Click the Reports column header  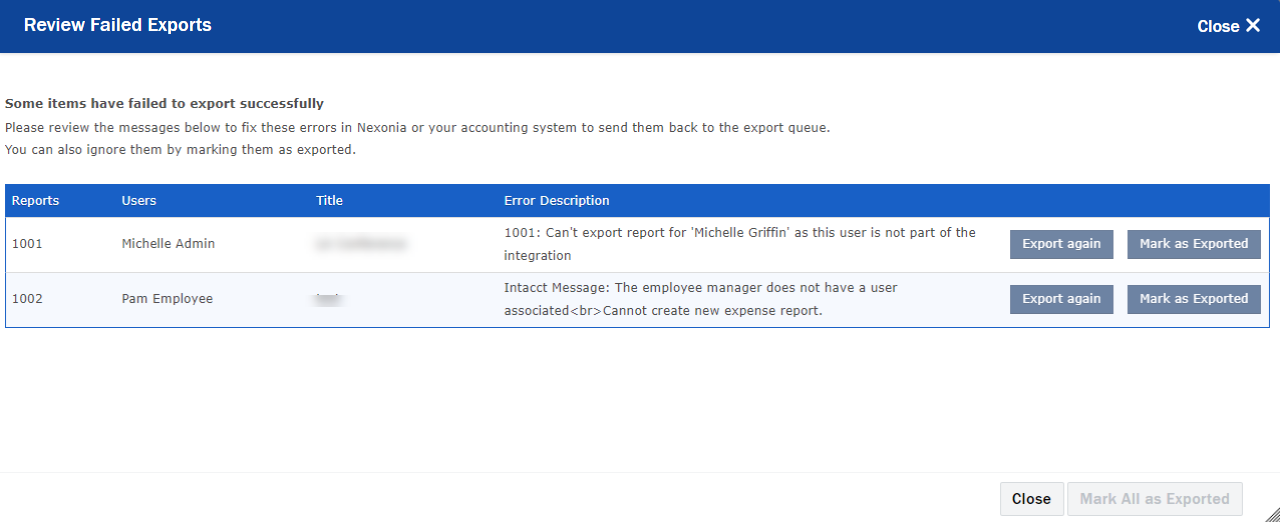tap(36, 201)
